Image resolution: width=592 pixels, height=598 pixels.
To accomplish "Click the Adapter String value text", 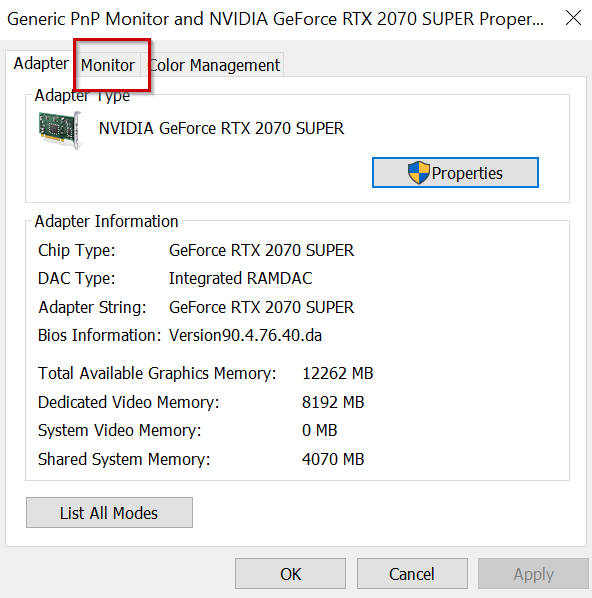I will (x=261, y=307).
